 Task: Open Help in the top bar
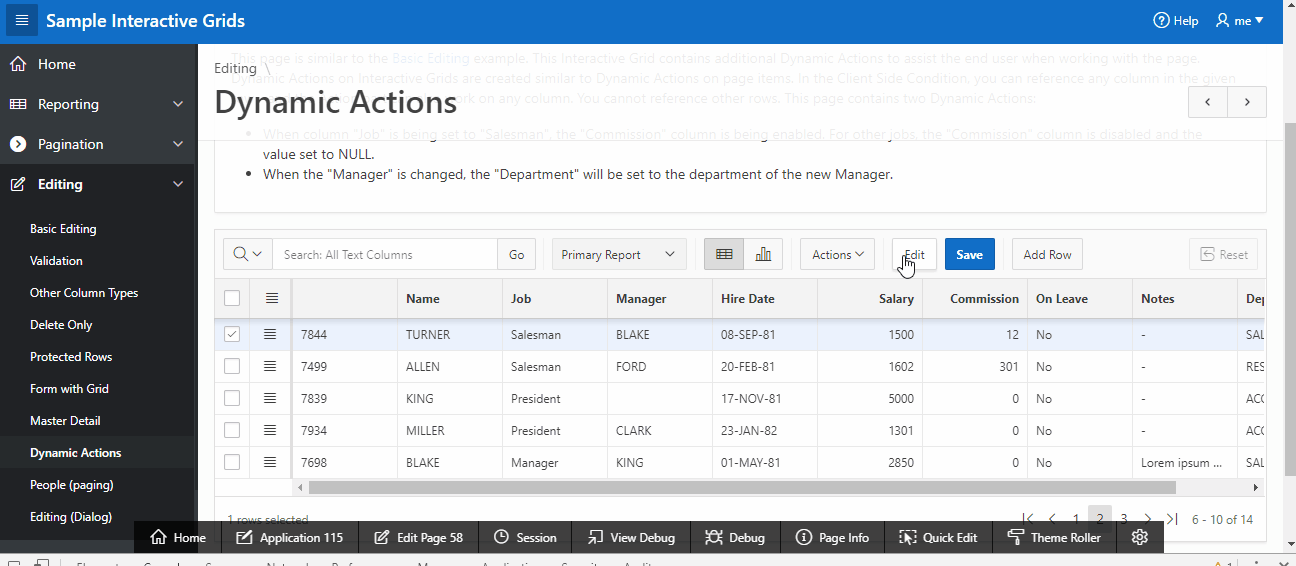(1176, 21)
